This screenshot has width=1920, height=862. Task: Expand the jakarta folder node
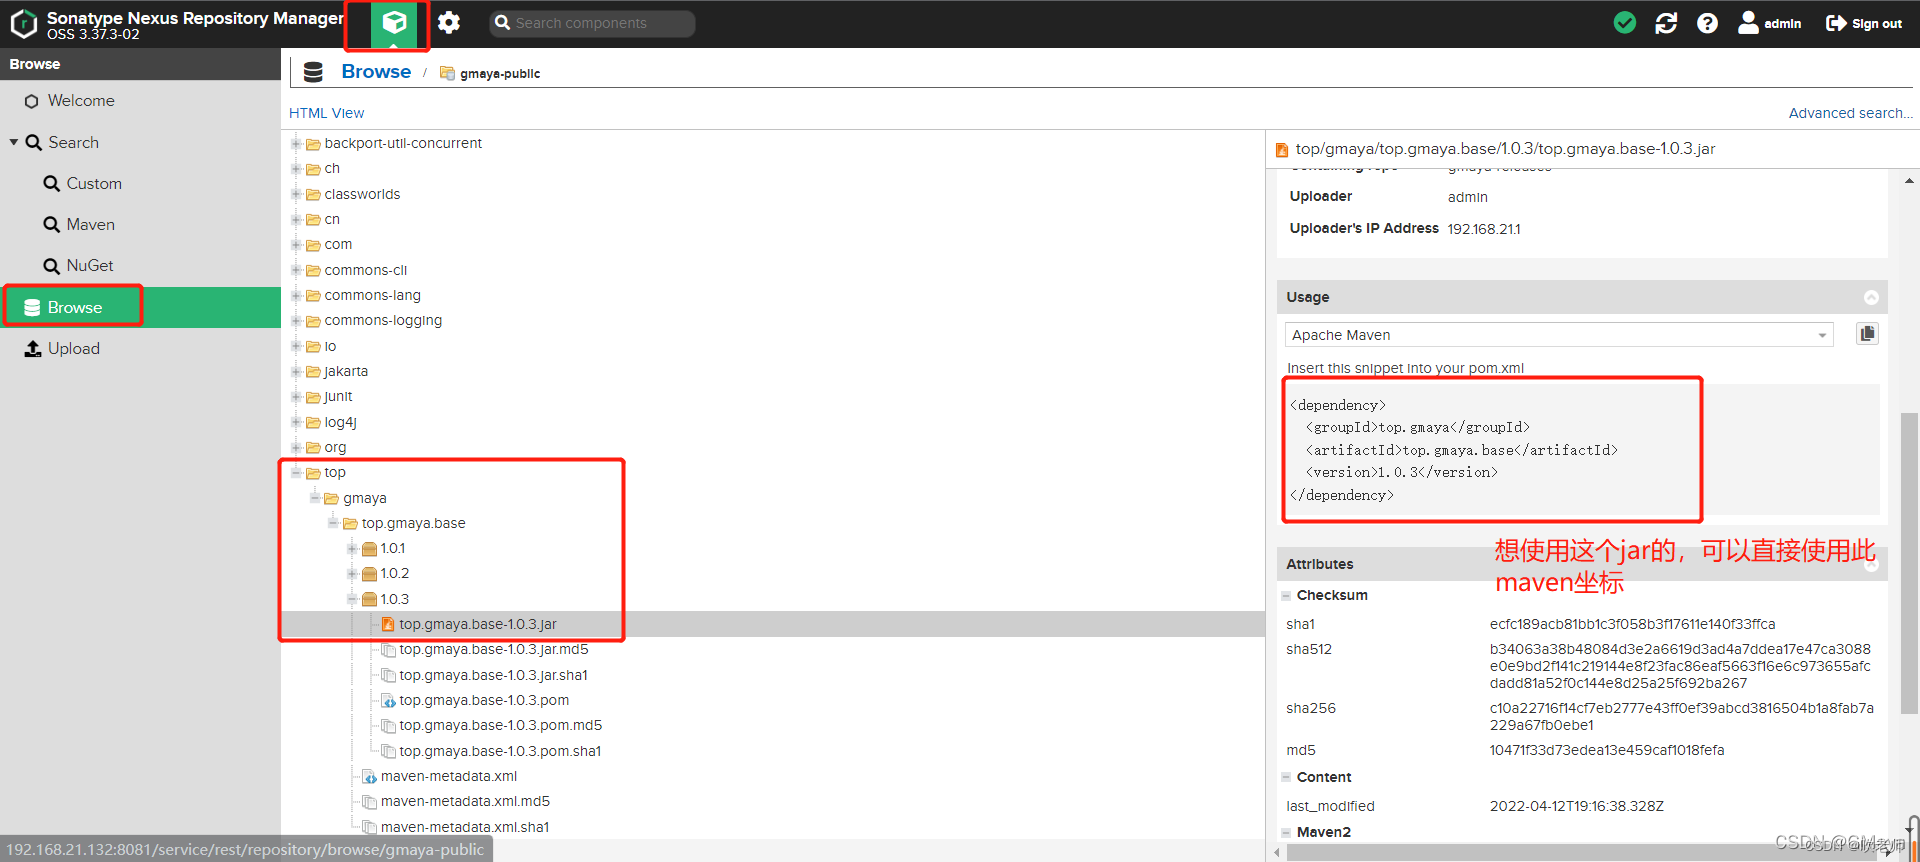296,371
